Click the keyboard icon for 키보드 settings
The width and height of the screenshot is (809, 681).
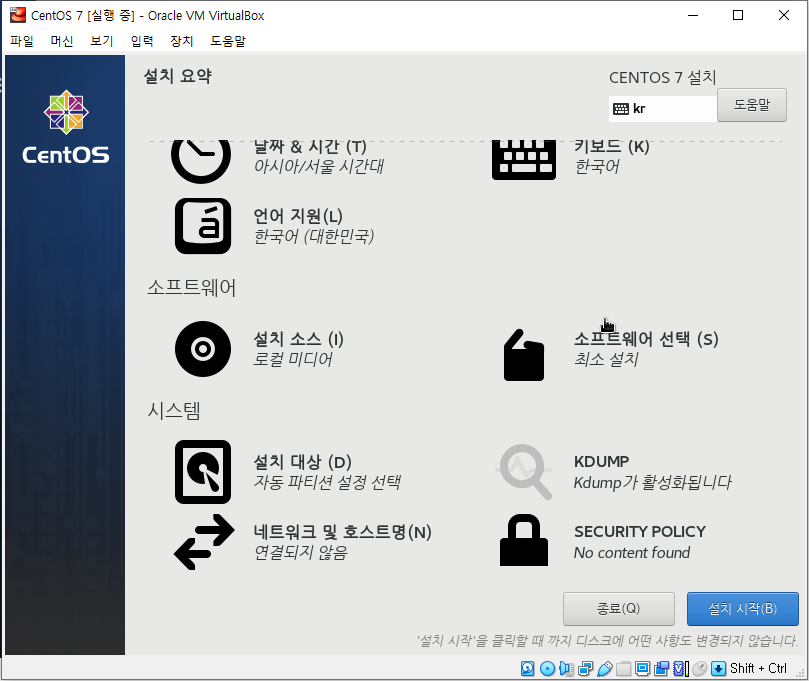[524, 160]
